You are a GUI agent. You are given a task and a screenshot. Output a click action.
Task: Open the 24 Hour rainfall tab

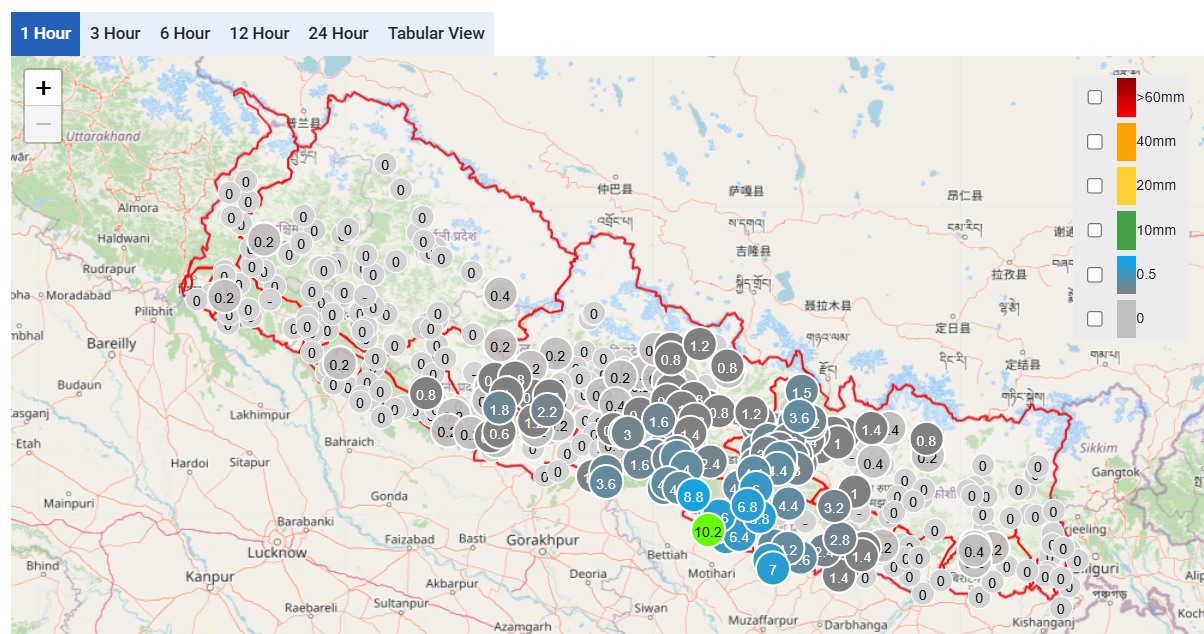tap(338, 33)
